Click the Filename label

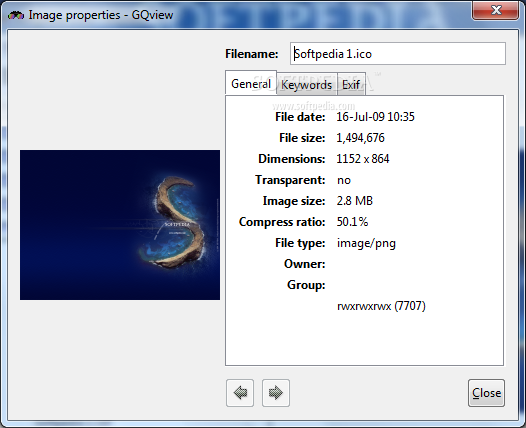coord(252,54)
